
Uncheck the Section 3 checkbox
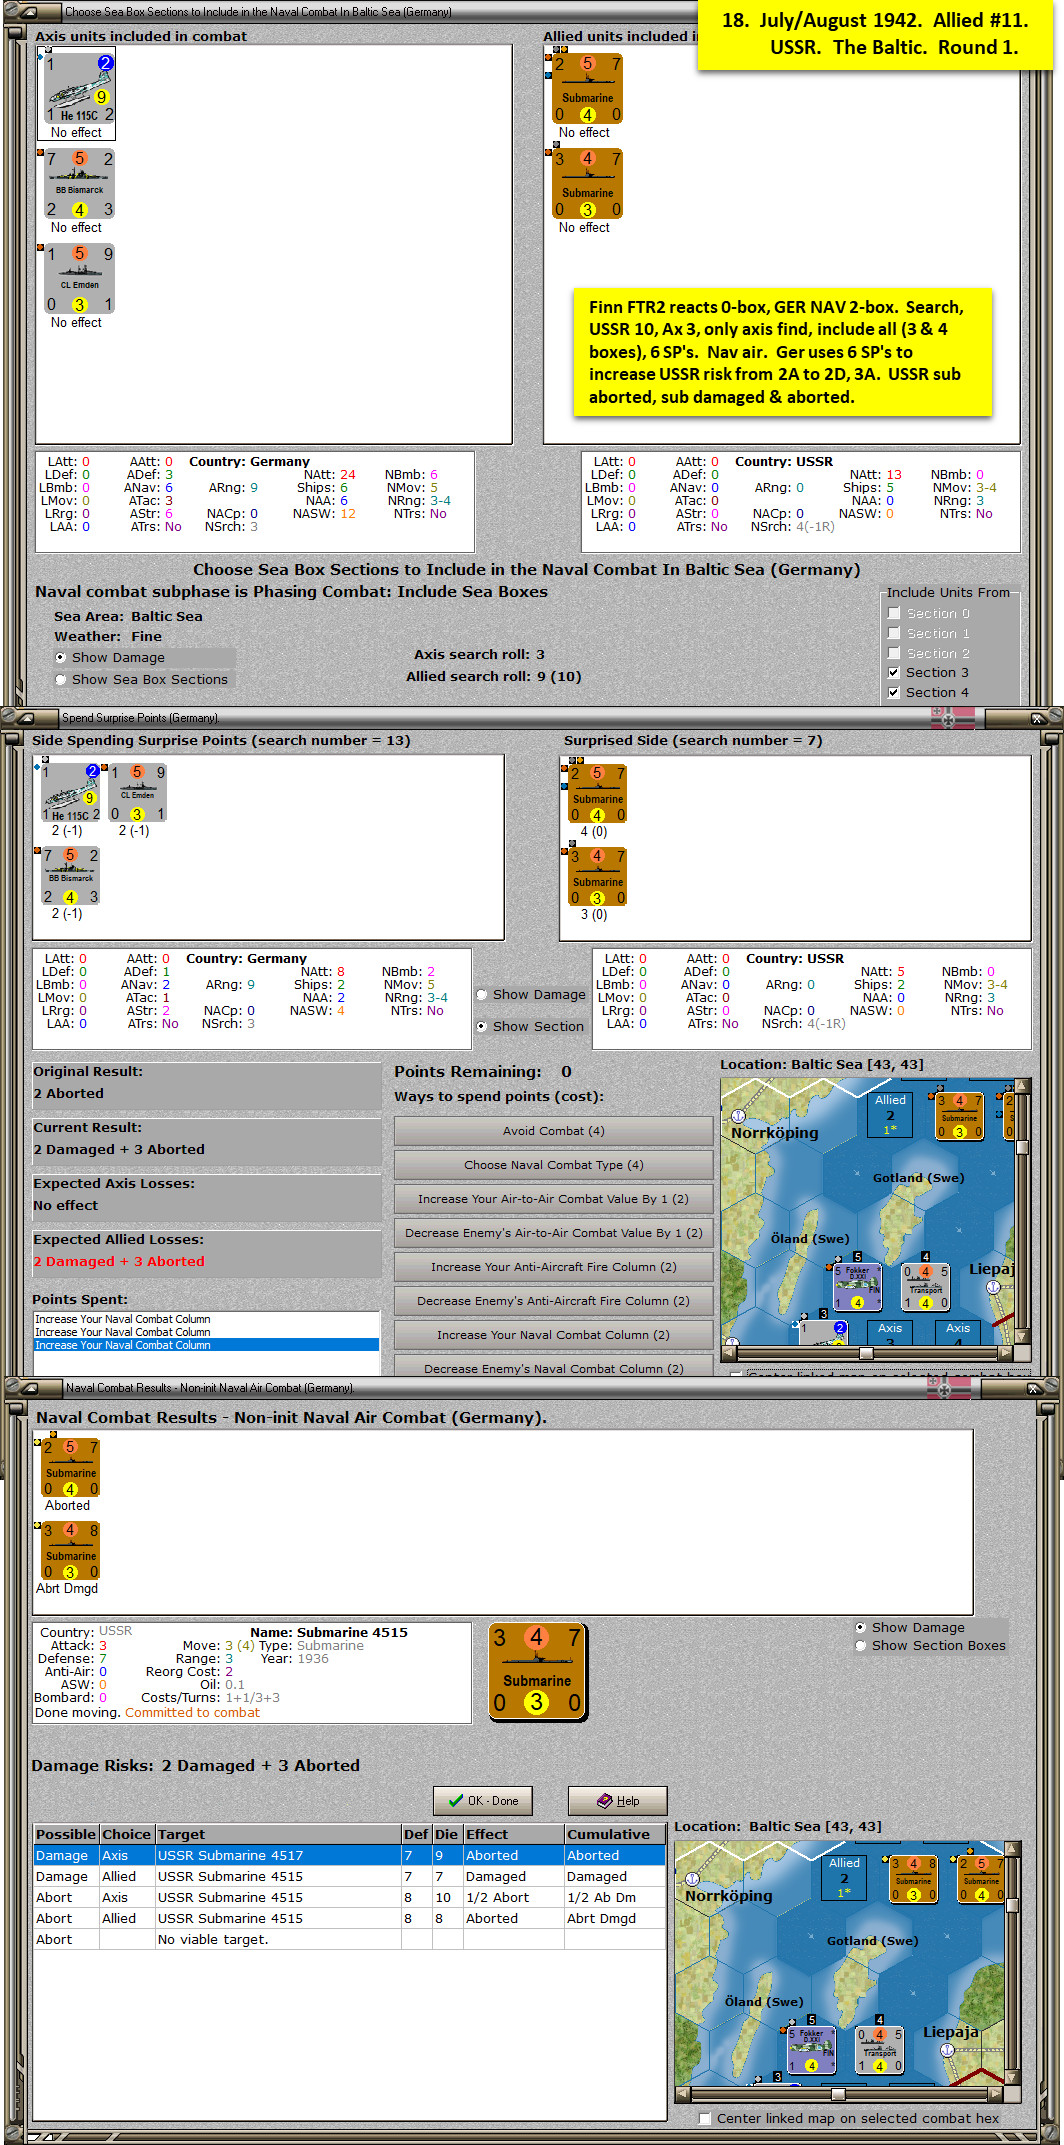click(x=894, y=673)
